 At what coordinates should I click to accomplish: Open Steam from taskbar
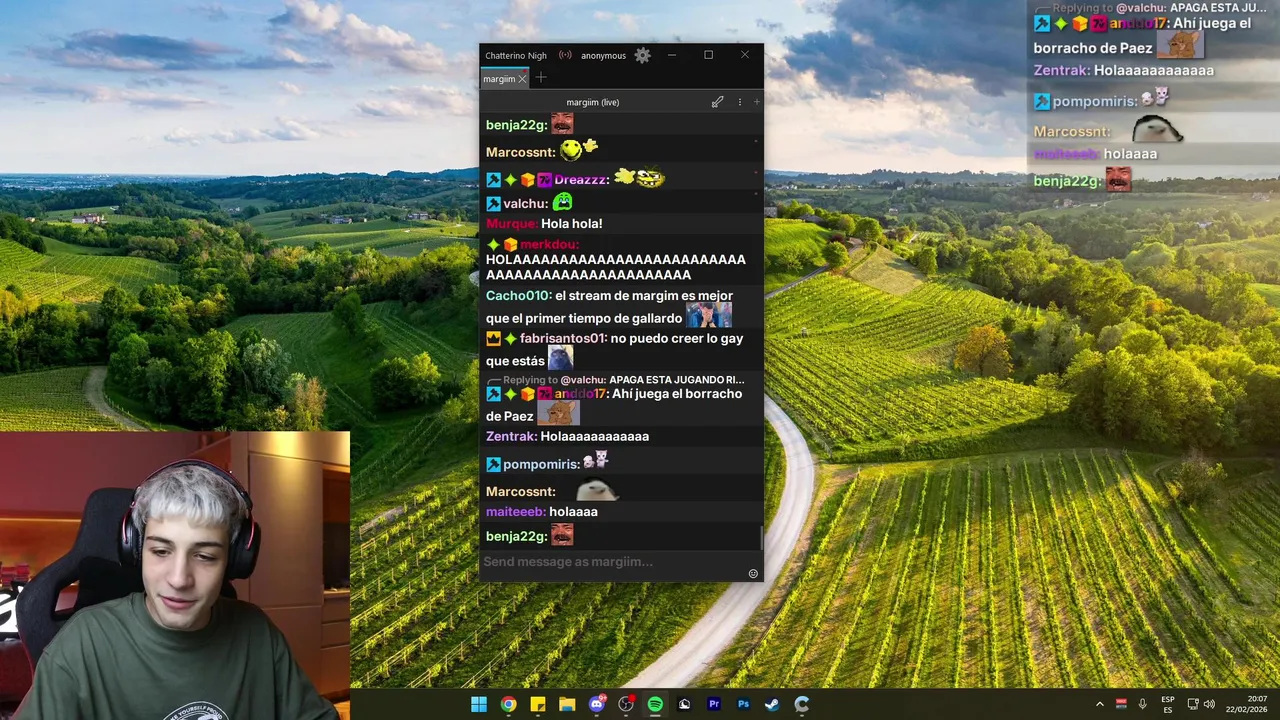772,704
